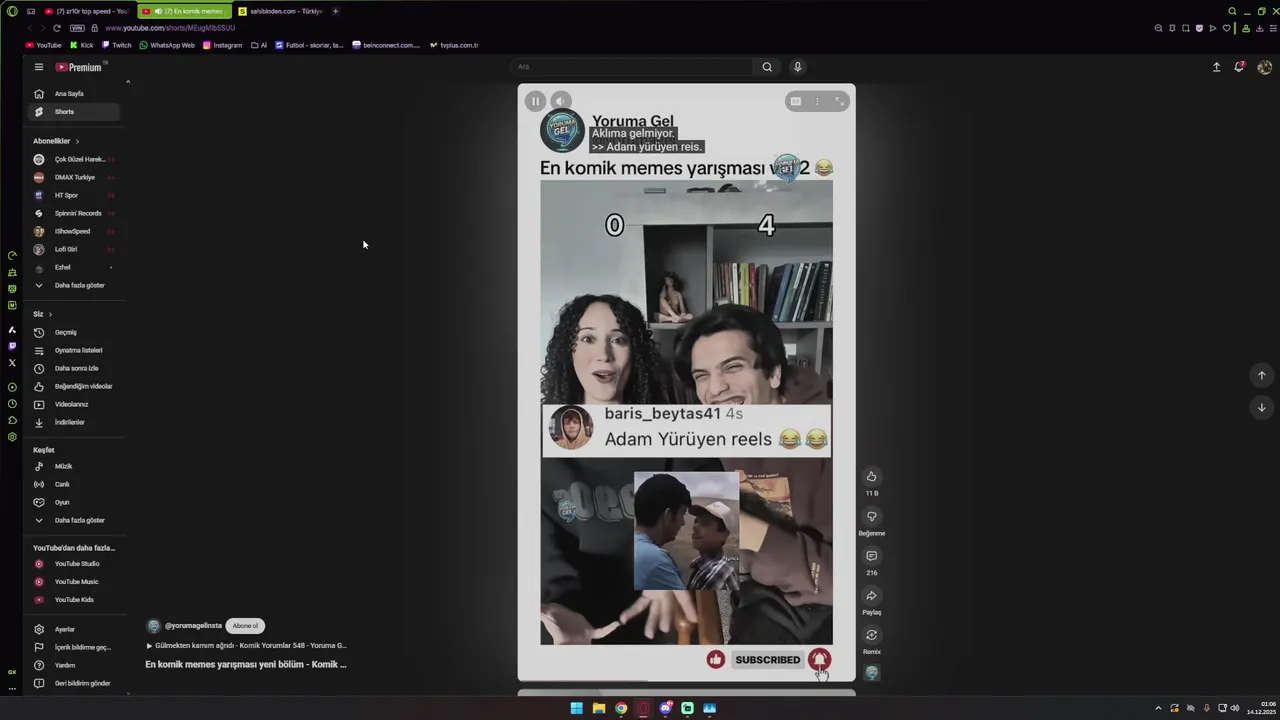Go to next Short down arrow

click(x=1261, y=407)
